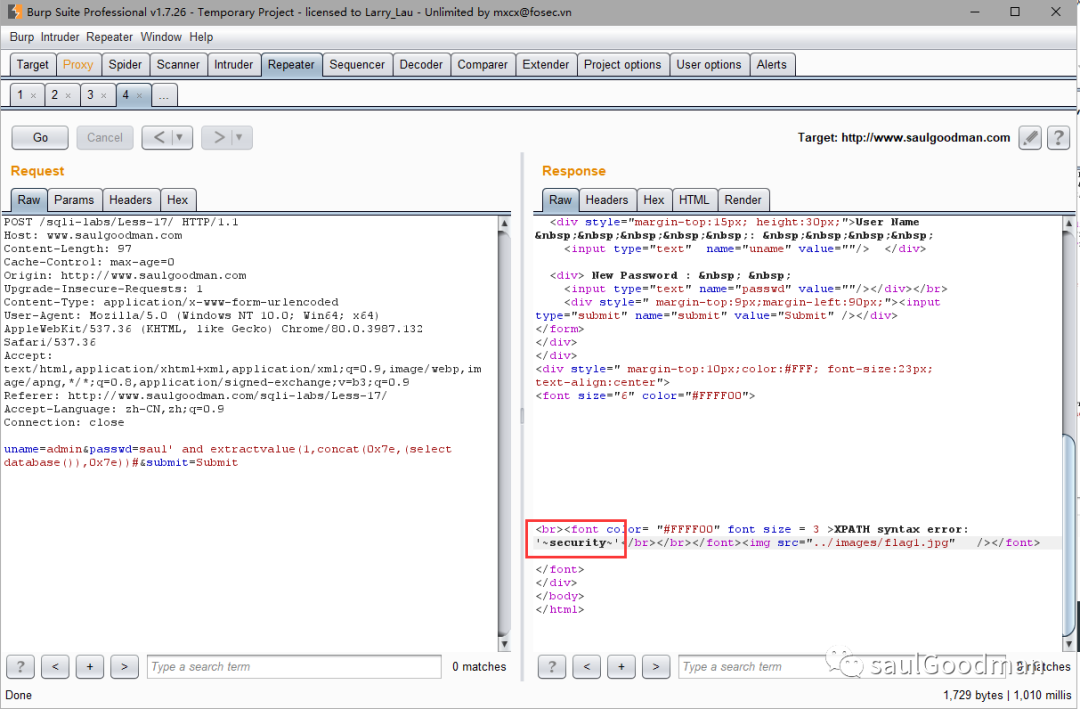Image resolution: width=1080 pixels, height=709 pixels.
Task: Switch to the Sequencer tool tab
Action: (357, 65)
